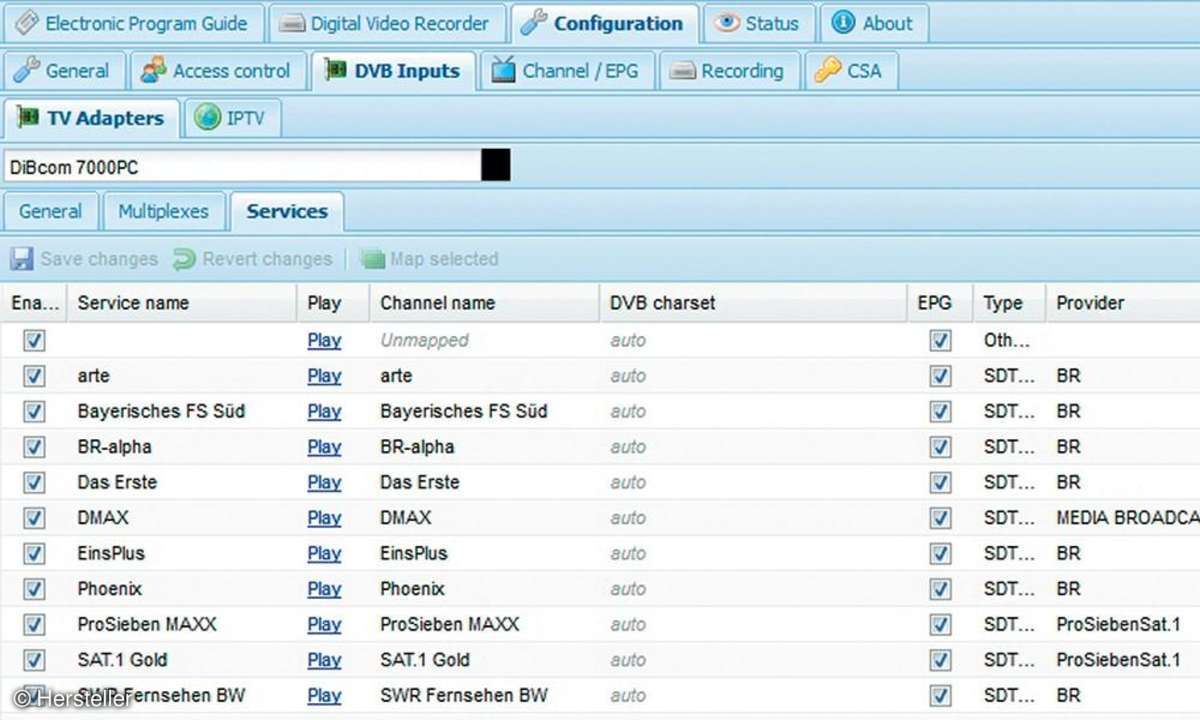Click Play link for DMAX

324,518
